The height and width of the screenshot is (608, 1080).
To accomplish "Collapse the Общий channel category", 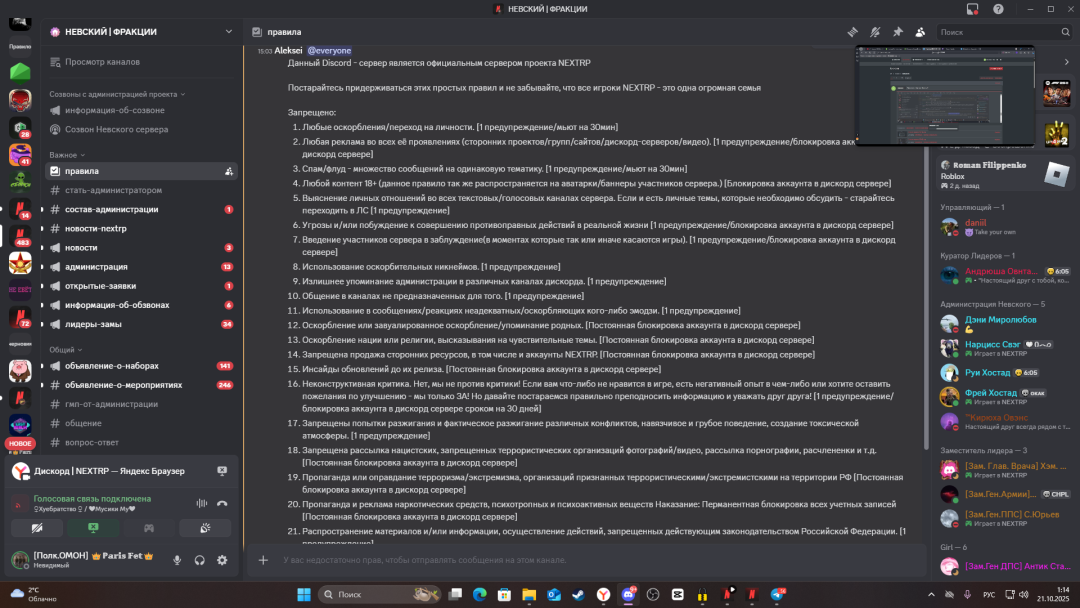I will (66, 350).
